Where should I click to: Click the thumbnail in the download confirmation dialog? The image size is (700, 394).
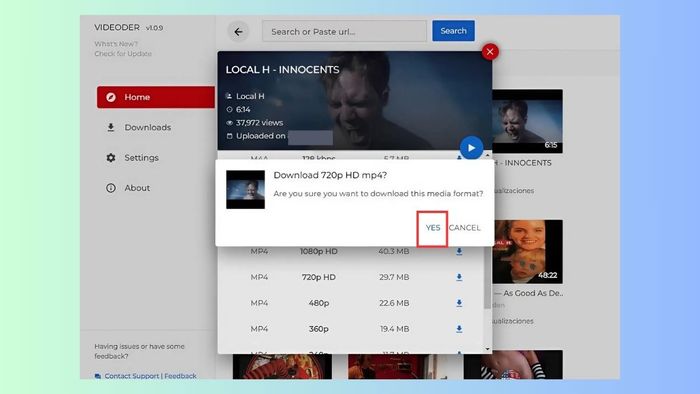pyautogui.click(x=245, y=189)
